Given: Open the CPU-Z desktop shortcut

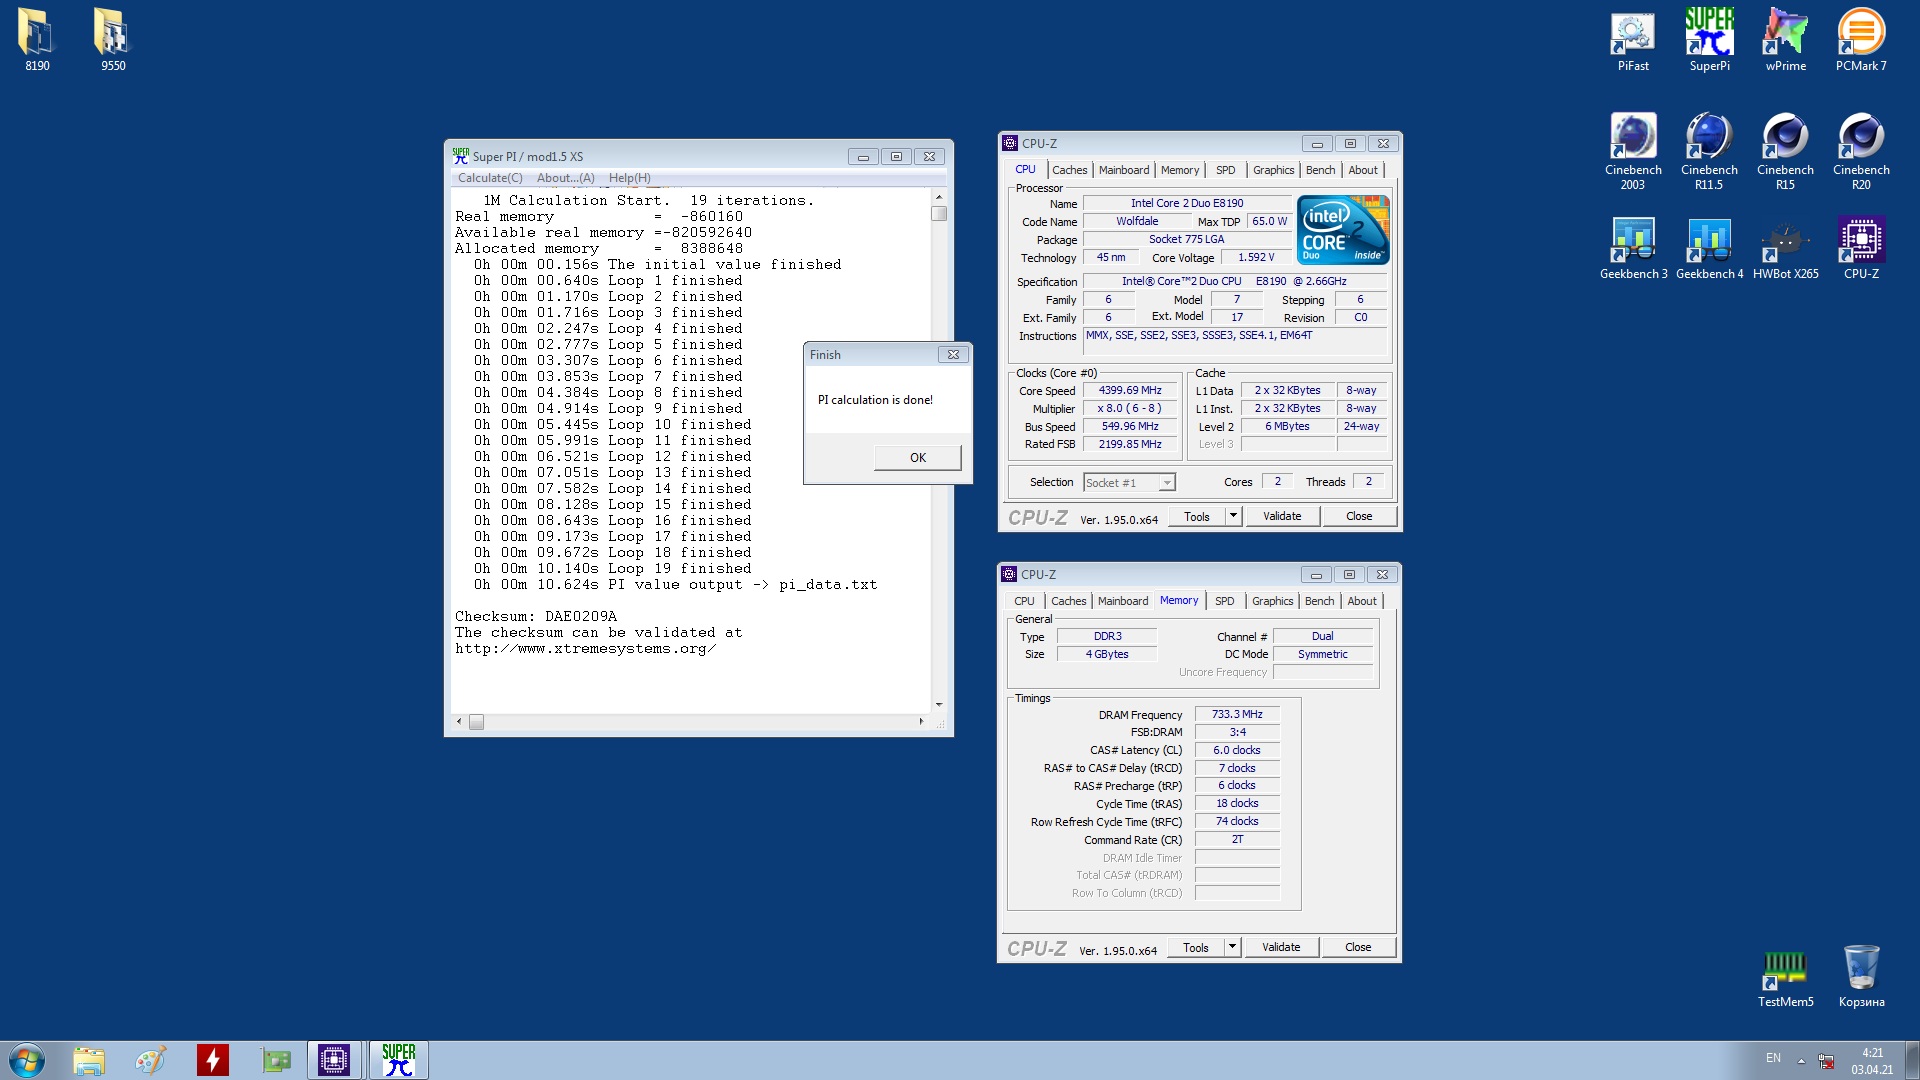Looking at the screenshot, I should (1861, 248).
